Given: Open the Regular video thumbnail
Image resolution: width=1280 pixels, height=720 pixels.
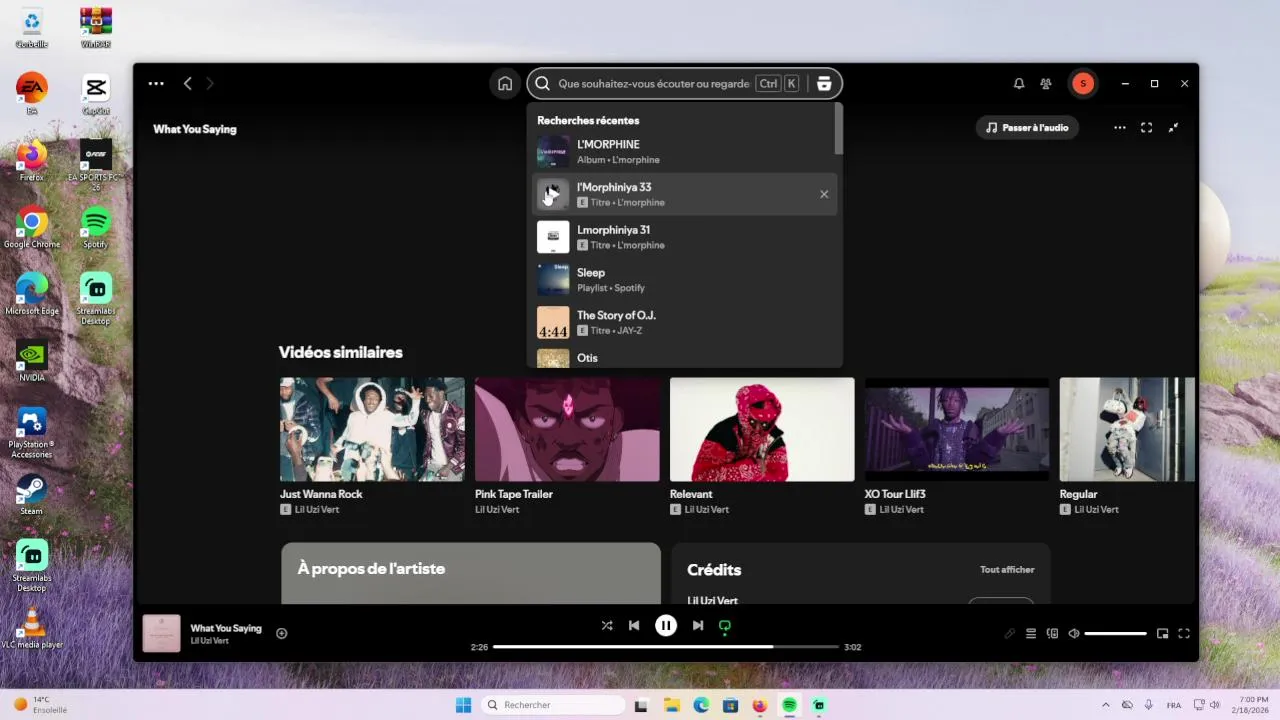Looking at the screenshot, I should click(x=1127, y=429).
